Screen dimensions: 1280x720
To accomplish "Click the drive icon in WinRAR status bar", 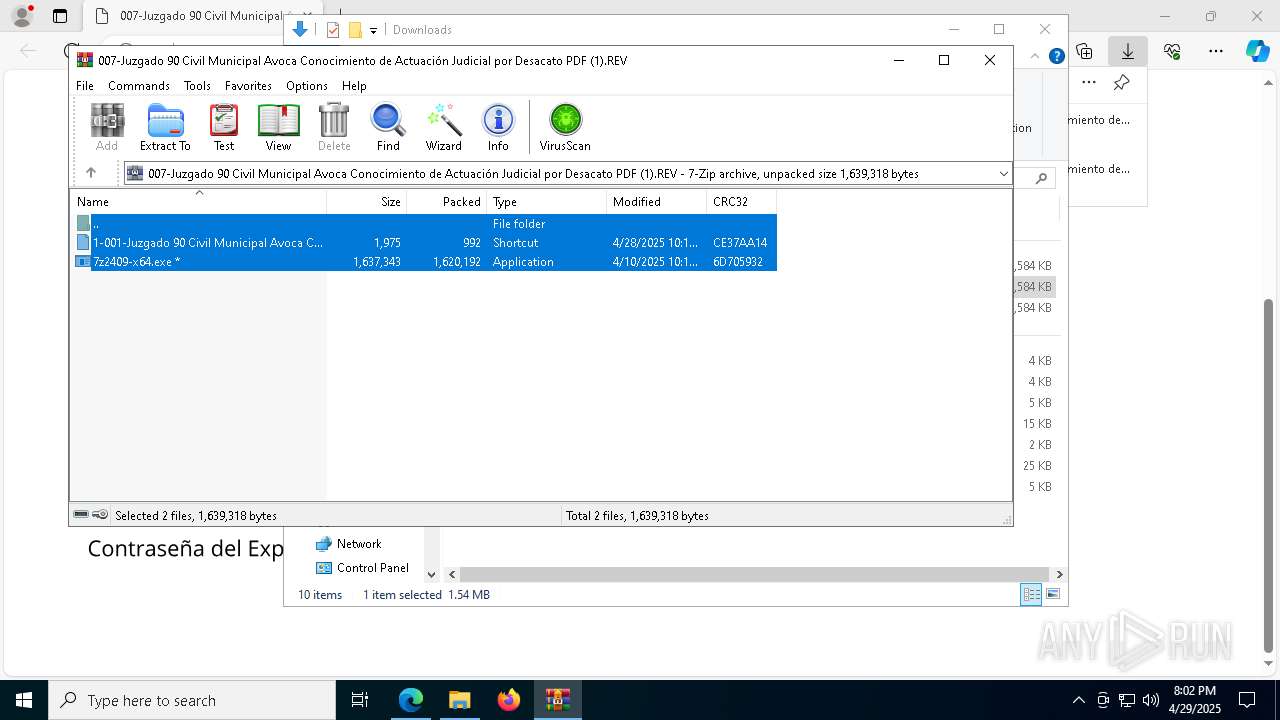I will click(x=81, y=515).
